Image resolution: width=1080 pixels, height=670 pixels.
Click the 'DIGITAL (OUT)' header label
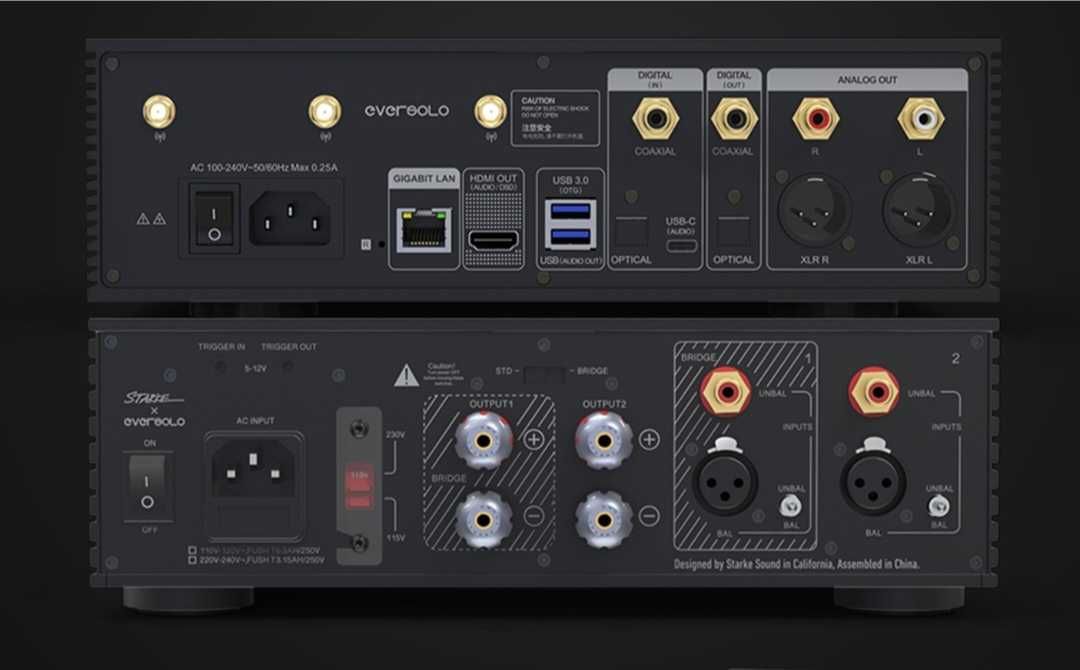(x=734, y=78)
